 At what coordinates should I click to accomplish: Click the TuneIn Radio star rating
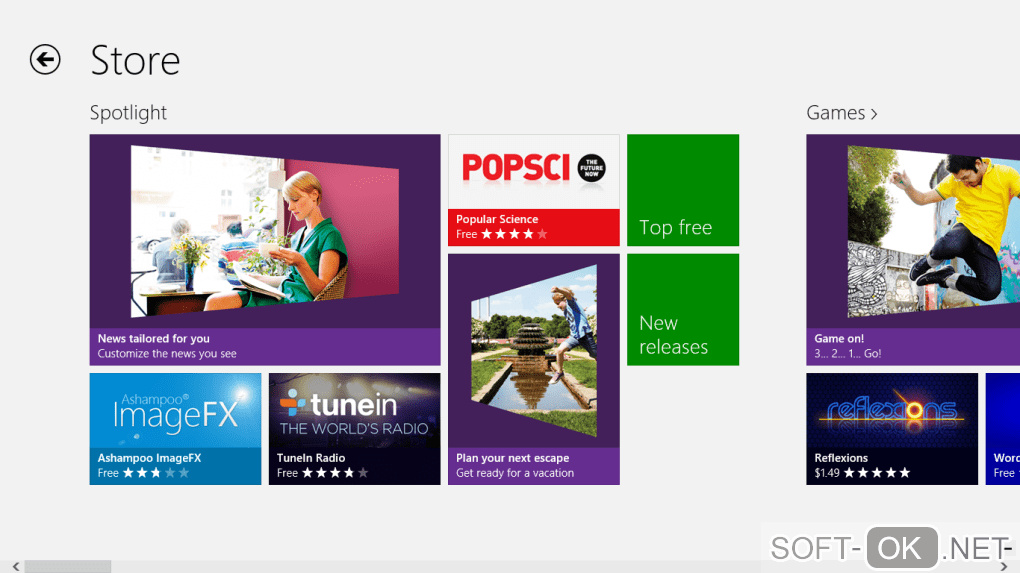pyautogui.click(x=335, y=473)
